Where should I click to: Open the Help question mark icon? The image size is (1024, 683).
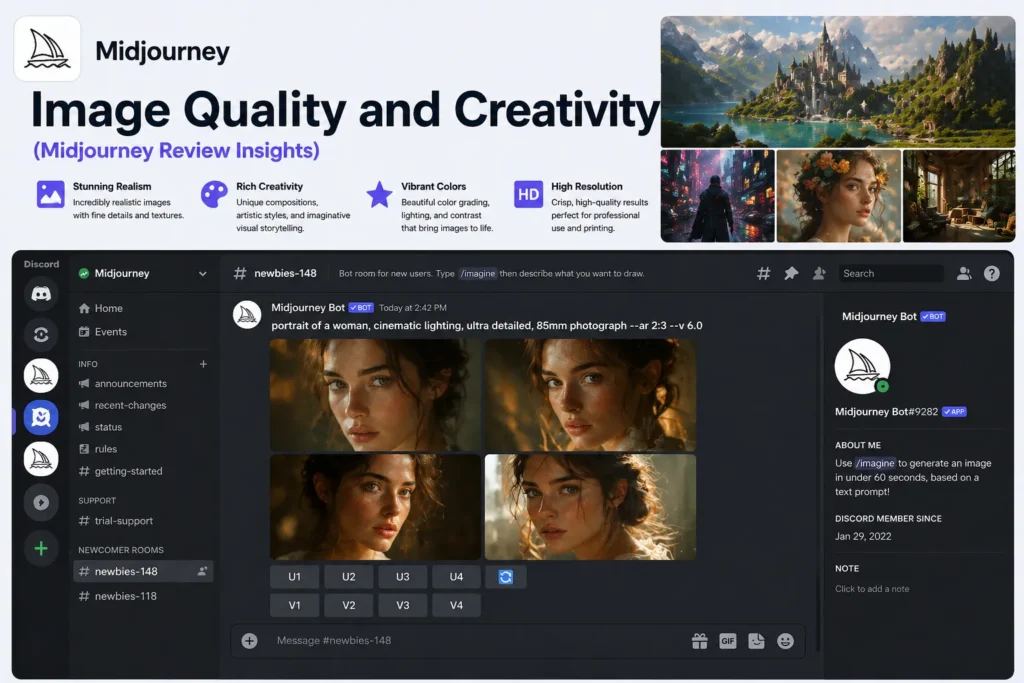(x=991, y=274)
